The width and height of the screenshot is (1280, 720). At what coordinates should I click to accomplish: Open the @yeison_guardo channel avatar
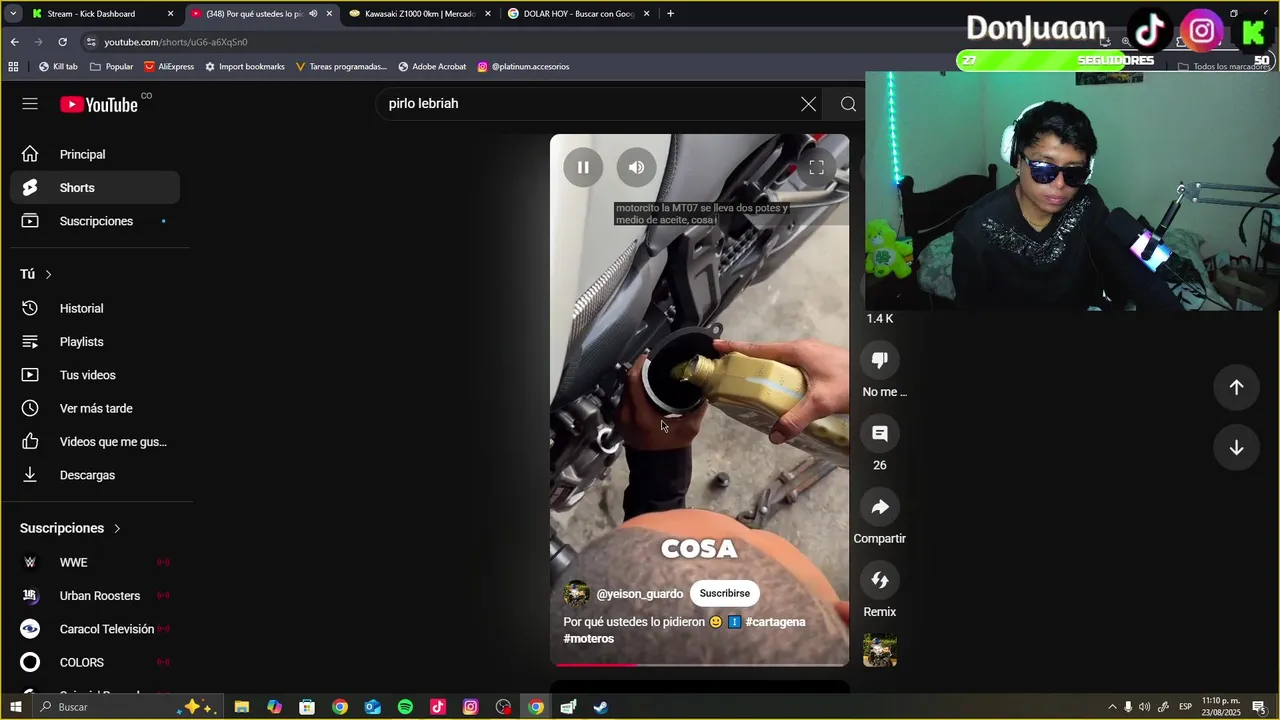[576, 594]
